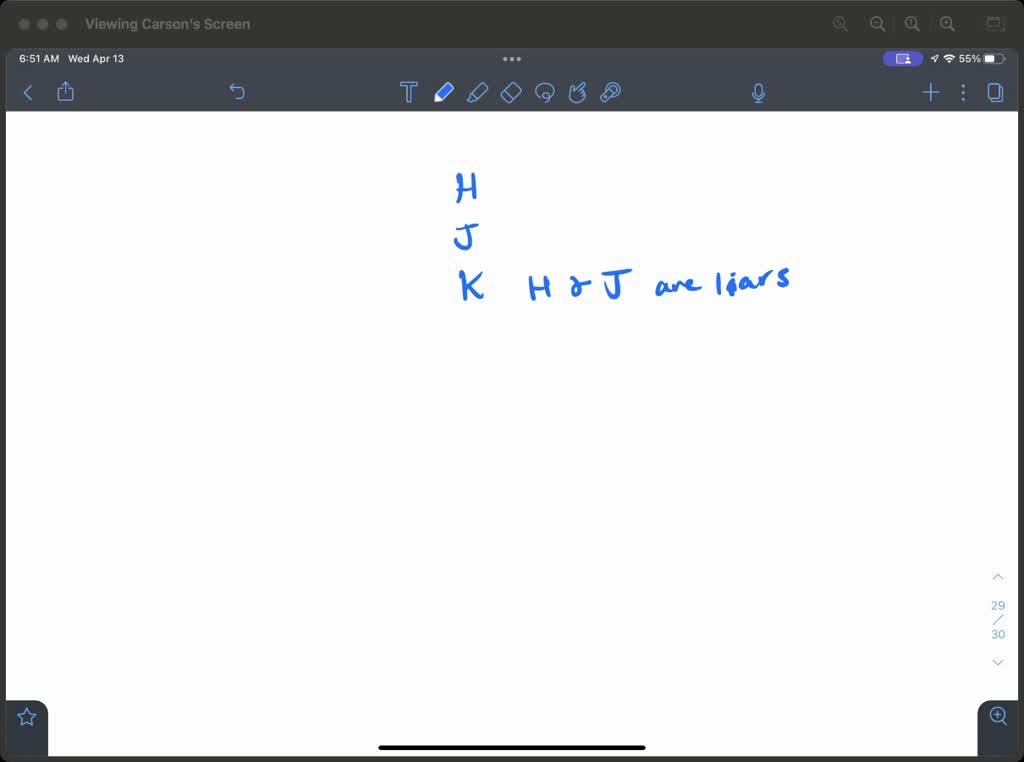The image size is (1024, 762).
Task: Go to next page with down chevron
Action: (x=997, y=662)
